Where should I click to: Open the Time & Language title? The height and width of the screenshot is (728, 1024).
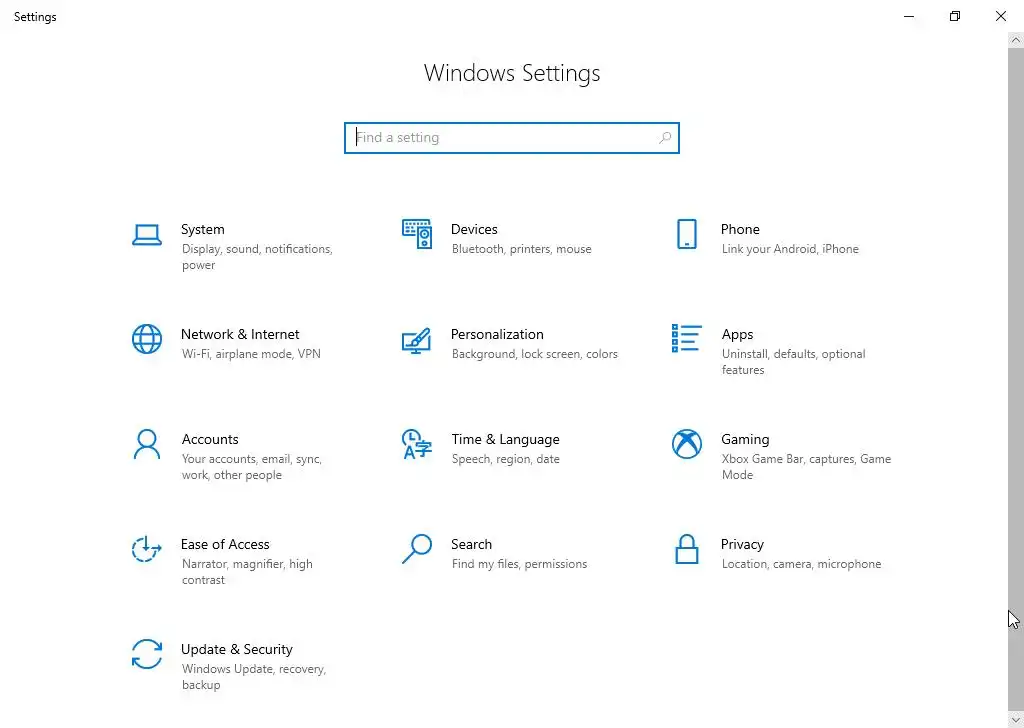[x=505, y=439]
